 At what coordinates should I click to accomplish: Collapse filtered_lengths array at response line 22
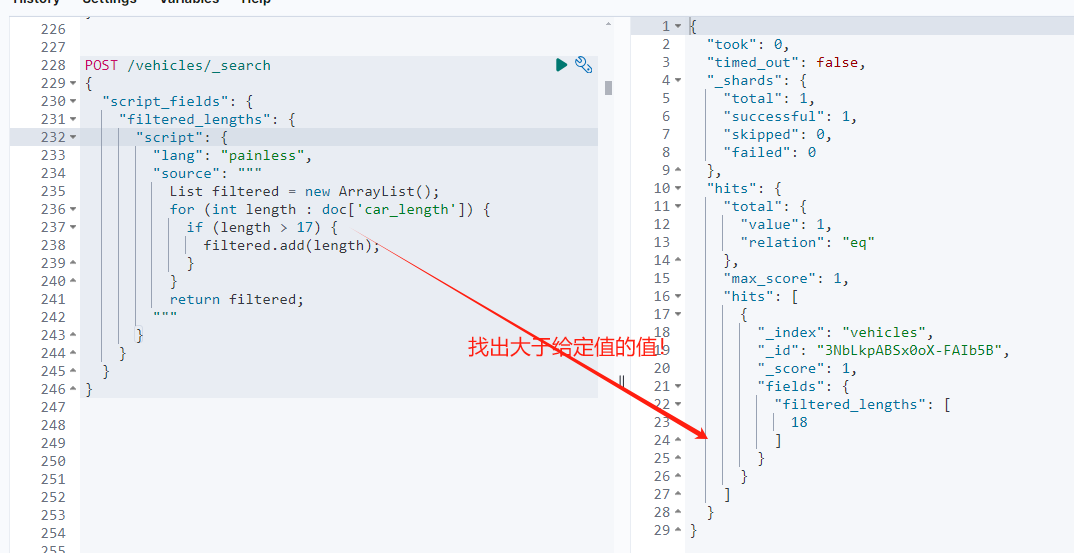[x=678, y=404]
